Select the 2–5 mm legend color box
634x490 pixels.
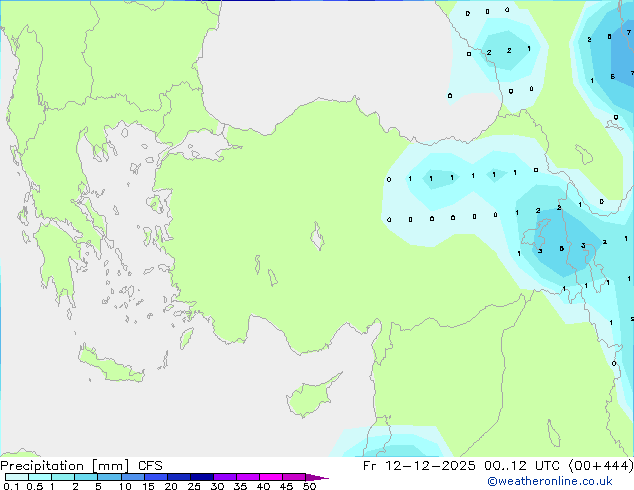[86, 477]
